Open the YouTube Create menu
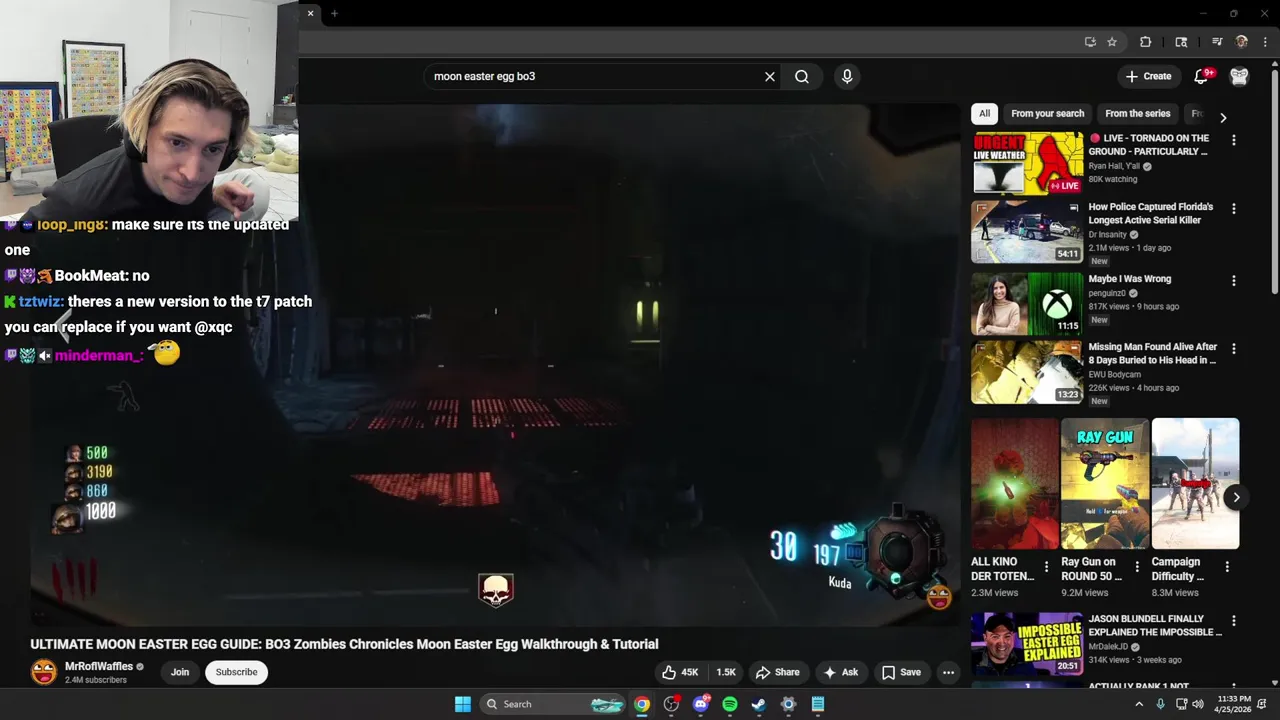 (x=1148, y=76)
